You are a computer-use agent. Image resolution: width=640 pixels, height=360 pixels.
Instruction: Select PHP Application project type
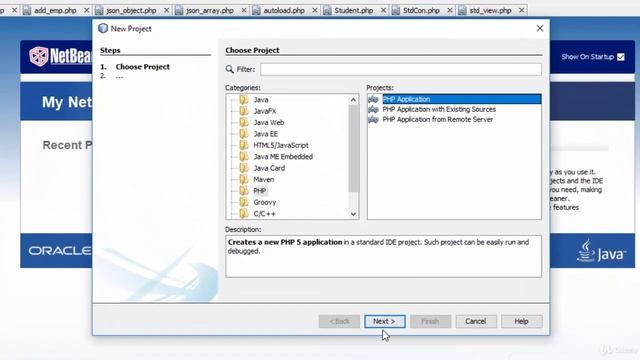click(x=454, y=99)
